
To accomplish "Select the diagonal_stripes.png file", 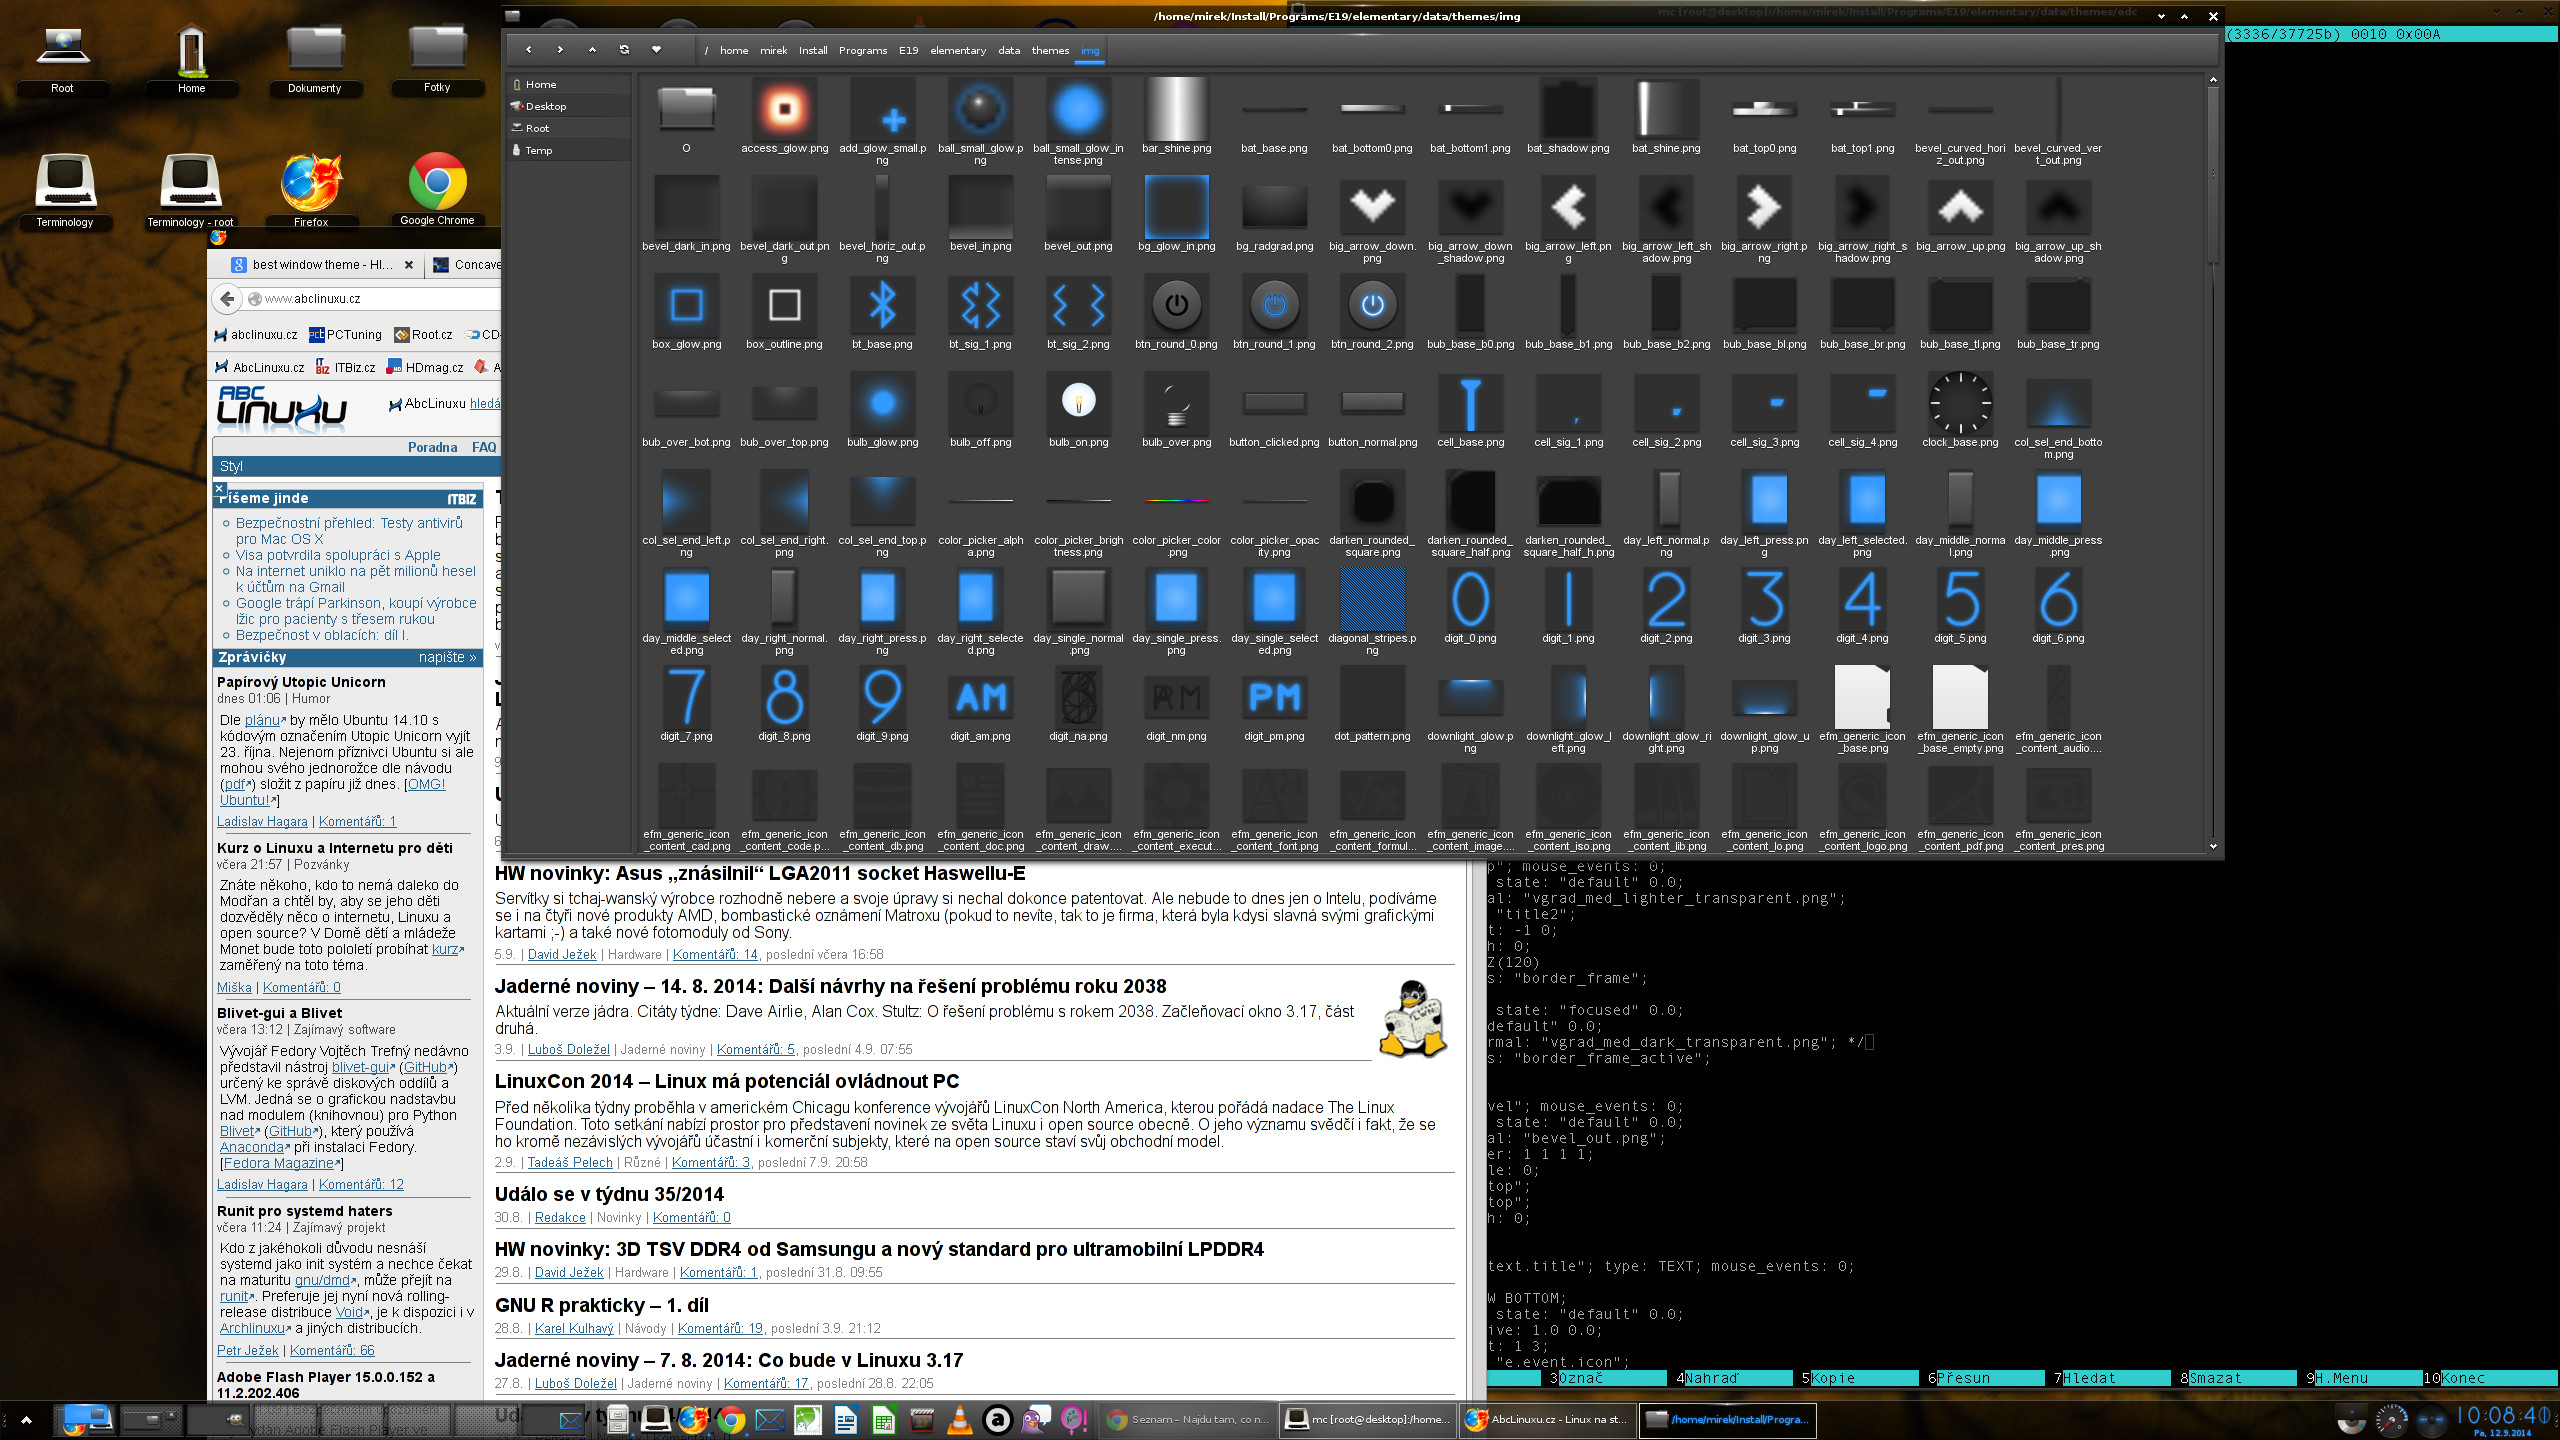I will 1372,612.
